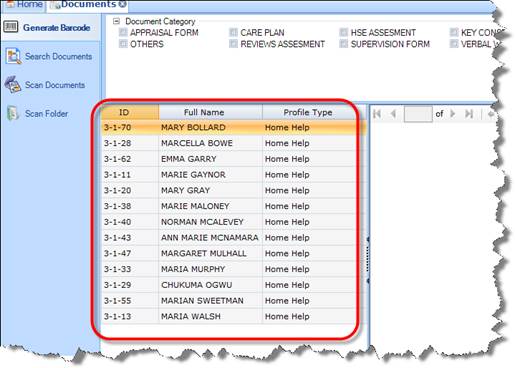This screenshot has height=368, width=515.
Task: Click ID cell 3-1-47
Action: tap(130, 253)
